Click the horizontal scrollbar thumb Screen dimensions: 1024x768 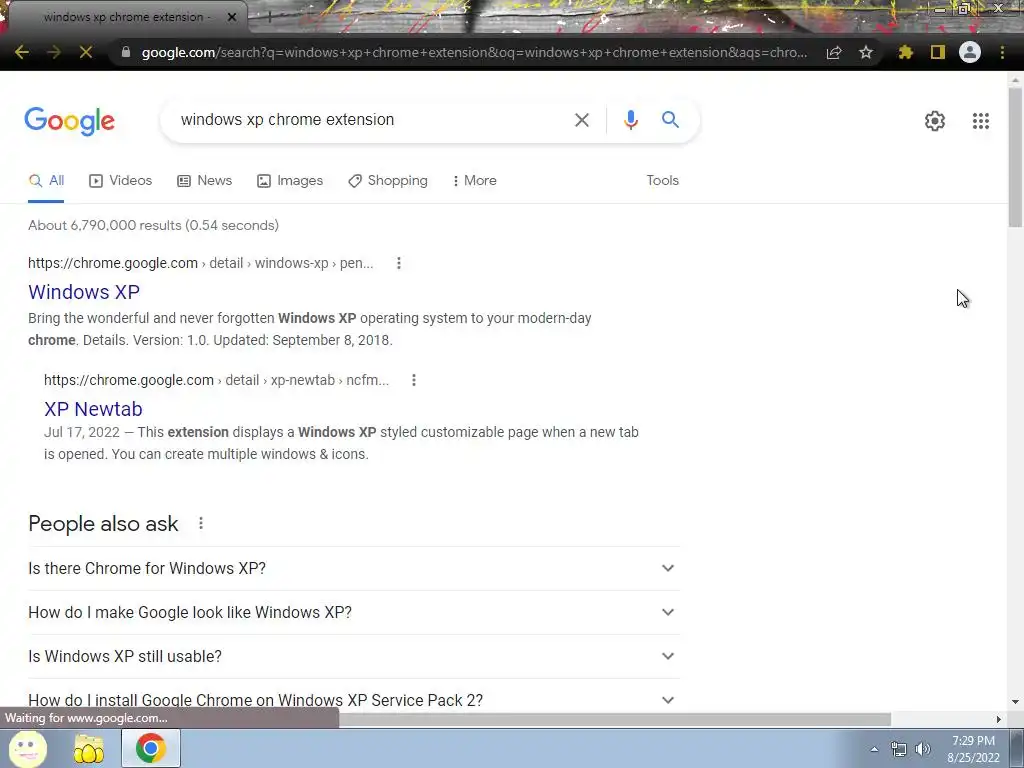[615, 719]
